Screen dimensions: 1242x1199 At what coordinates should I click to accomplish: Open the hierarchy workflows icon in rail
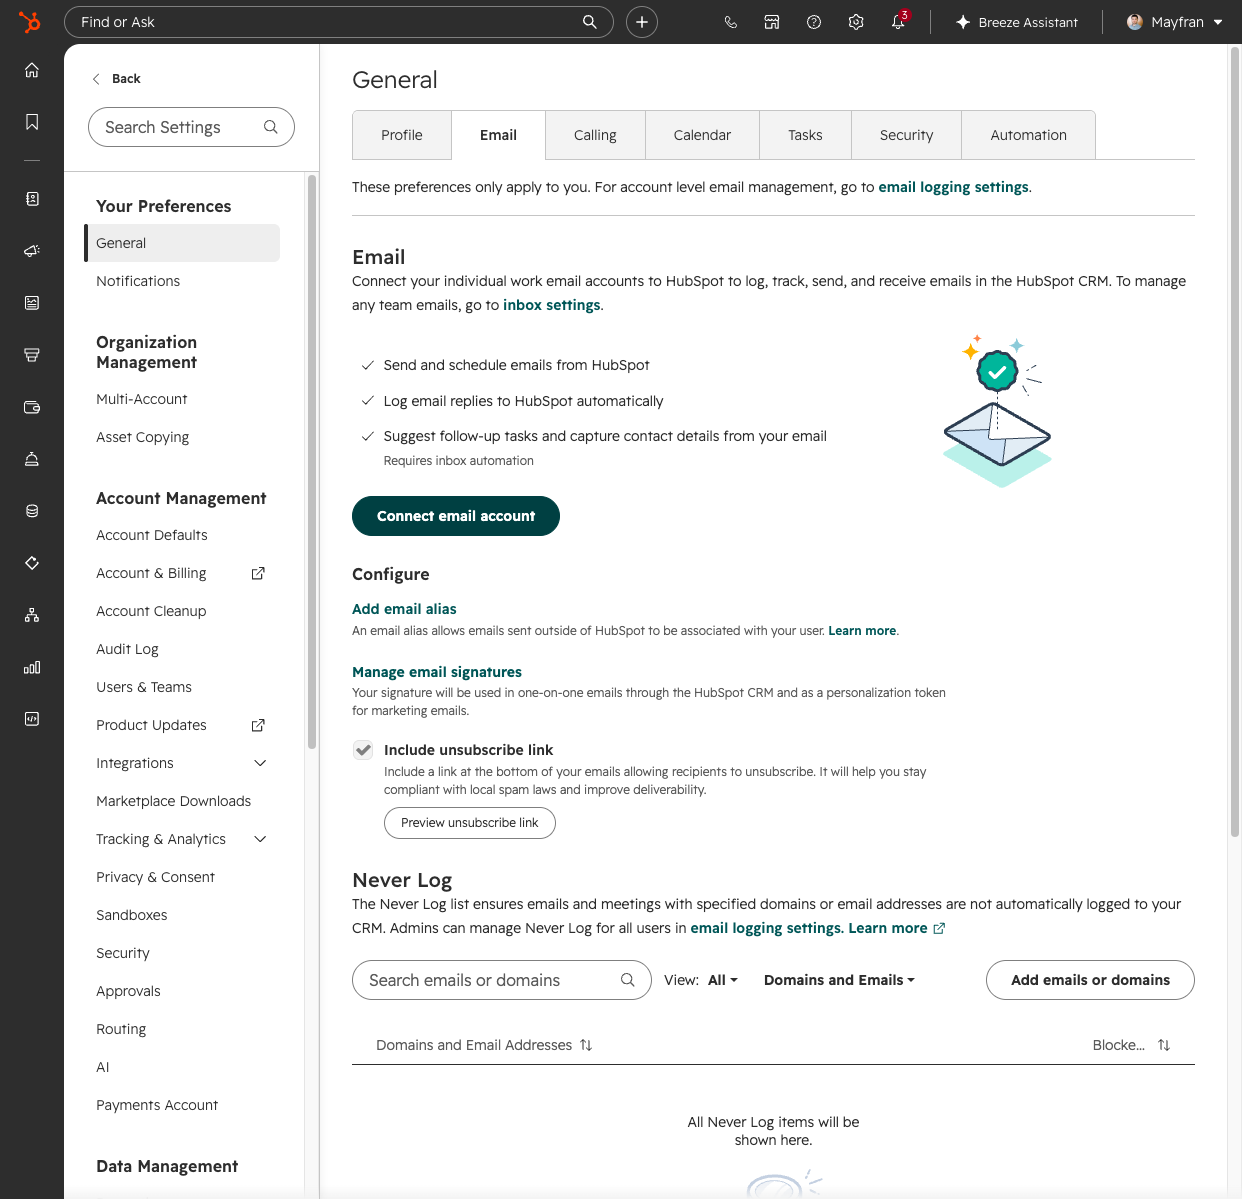pyautogui.click(x=32, y=615)
